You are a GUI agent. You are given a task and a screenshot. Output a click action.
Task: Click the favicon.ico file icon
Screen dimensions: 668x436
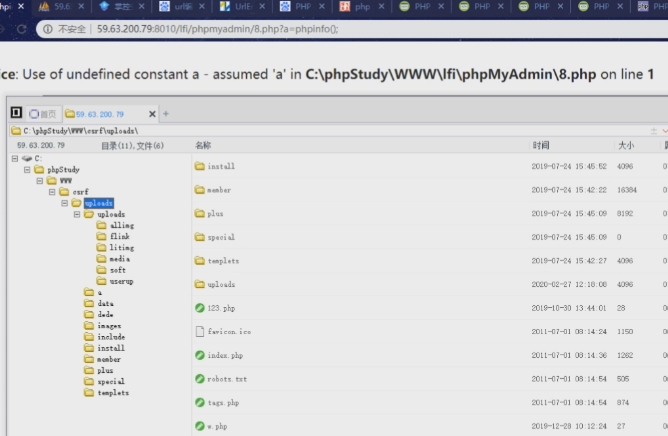pos(200,331)
